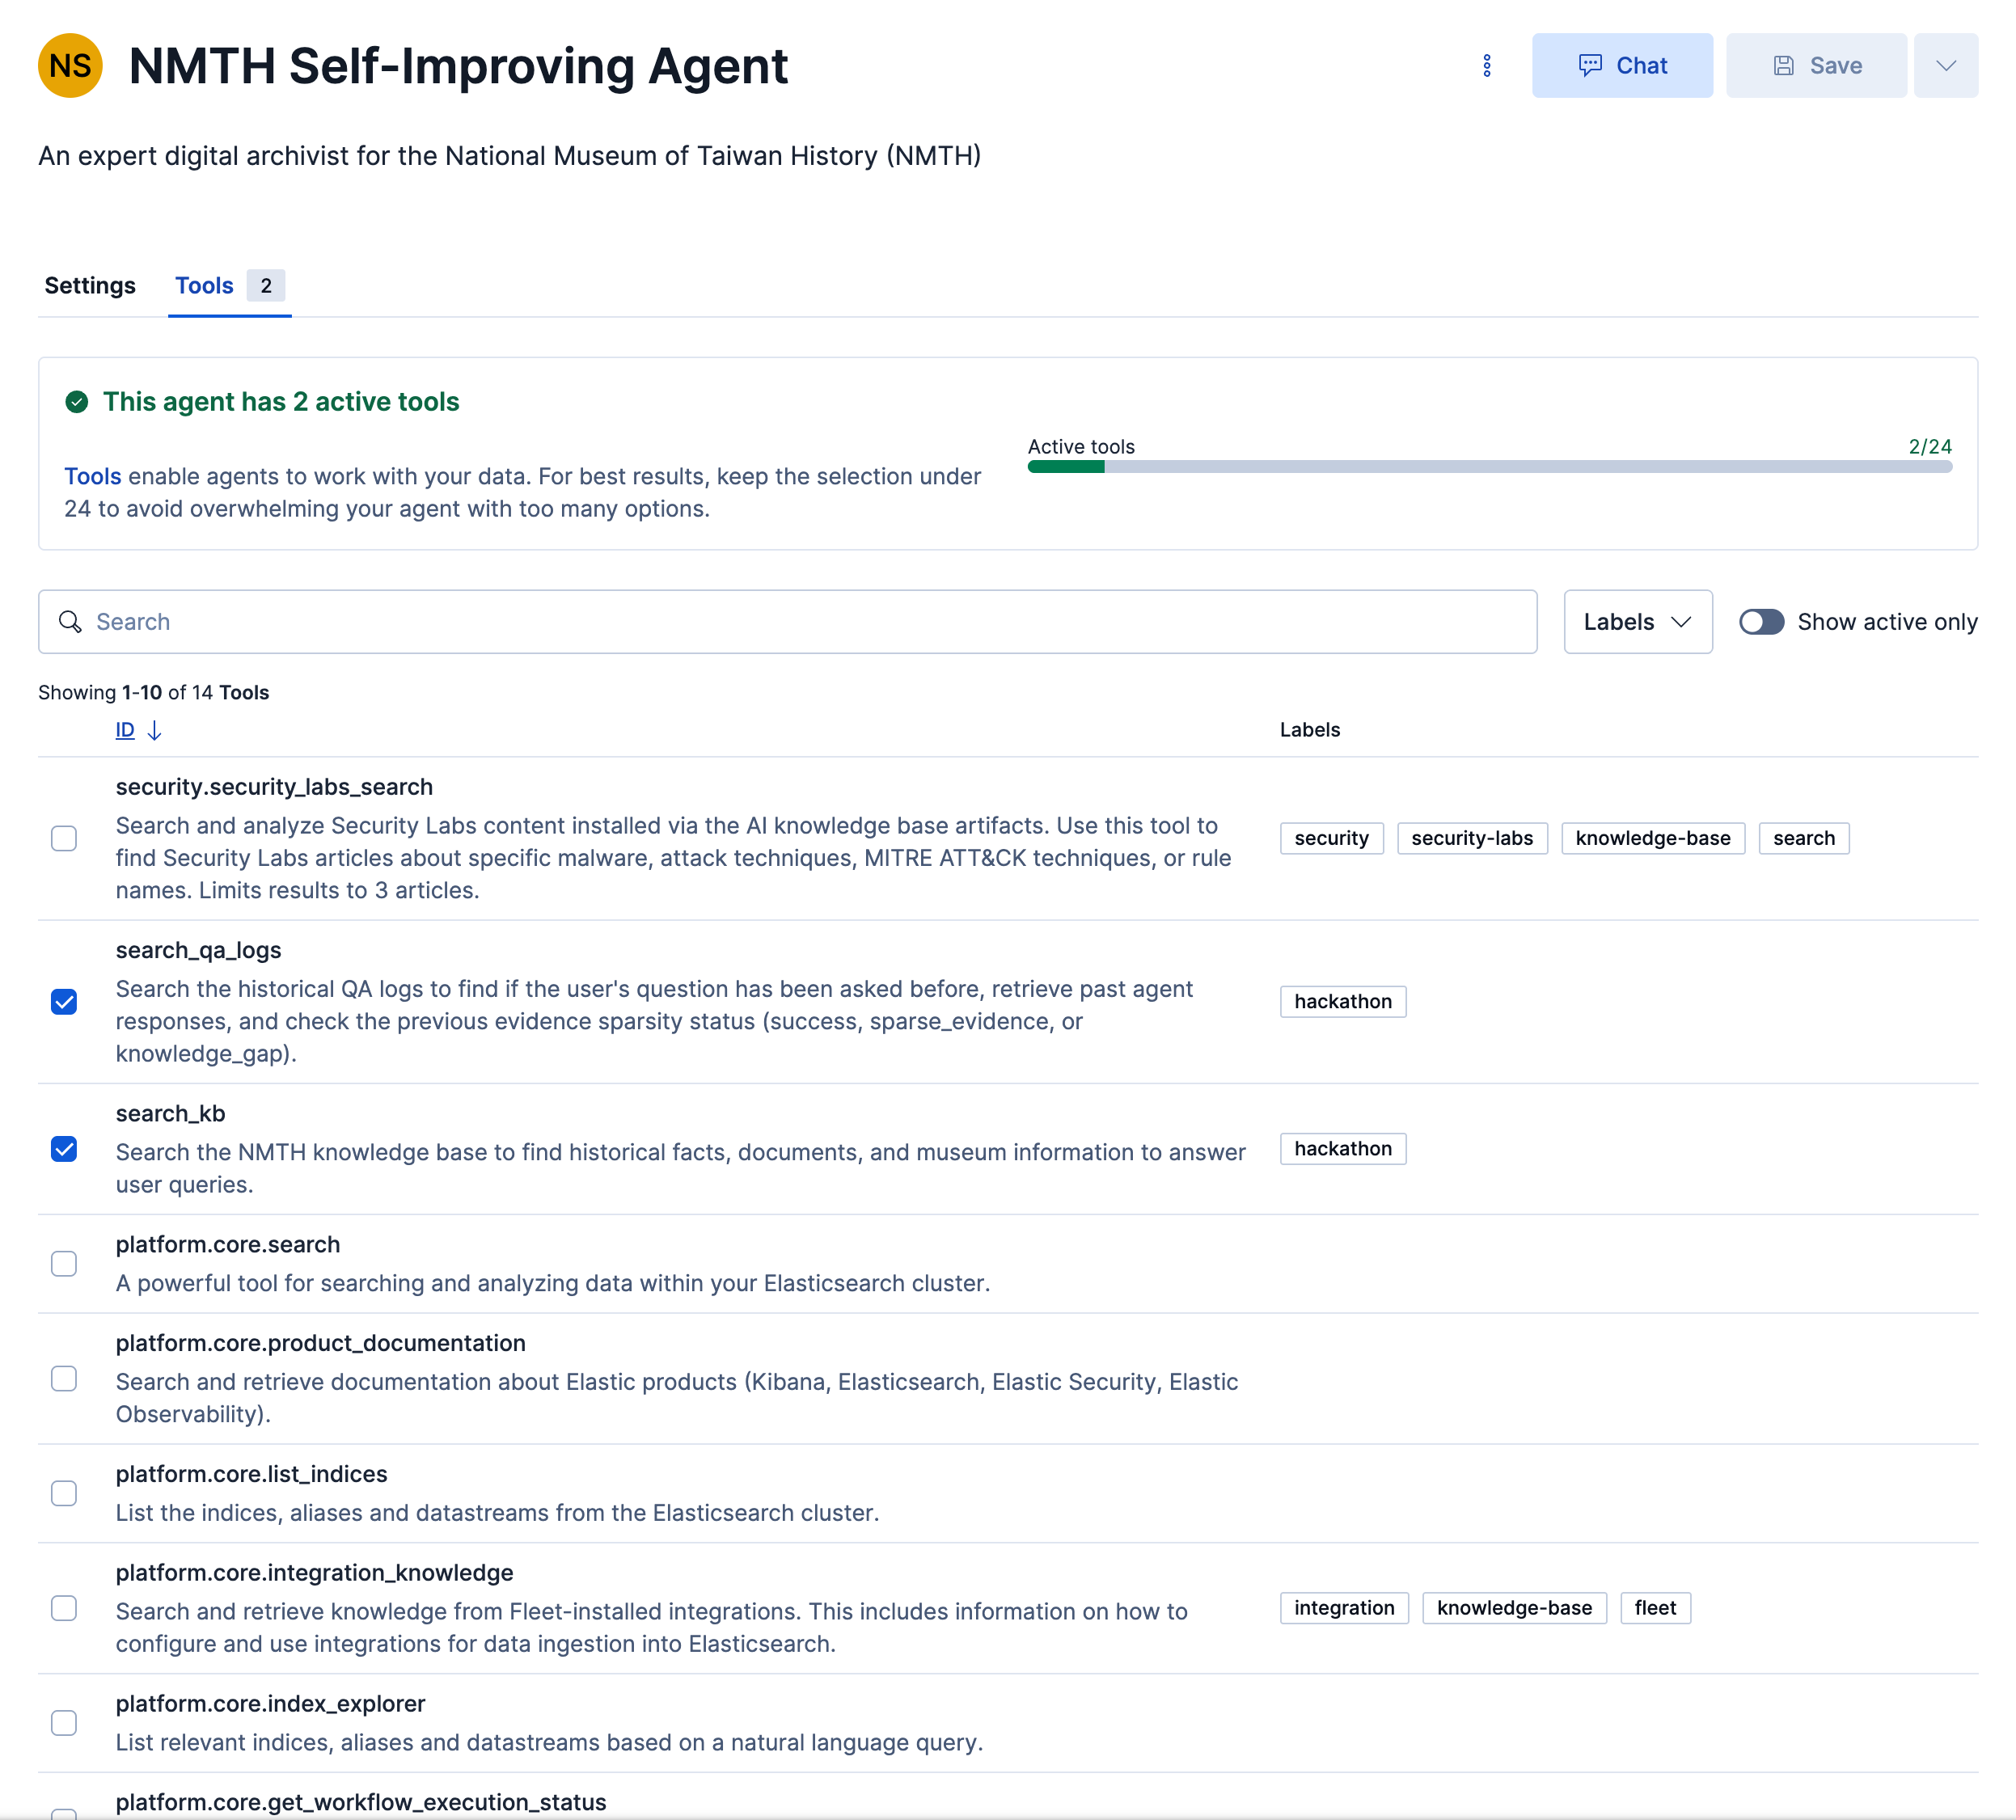Image resolution: width=2016 pixels, height=1820 pixels.
Task: Switch to the Settings tab
Action: coord(90,286)
